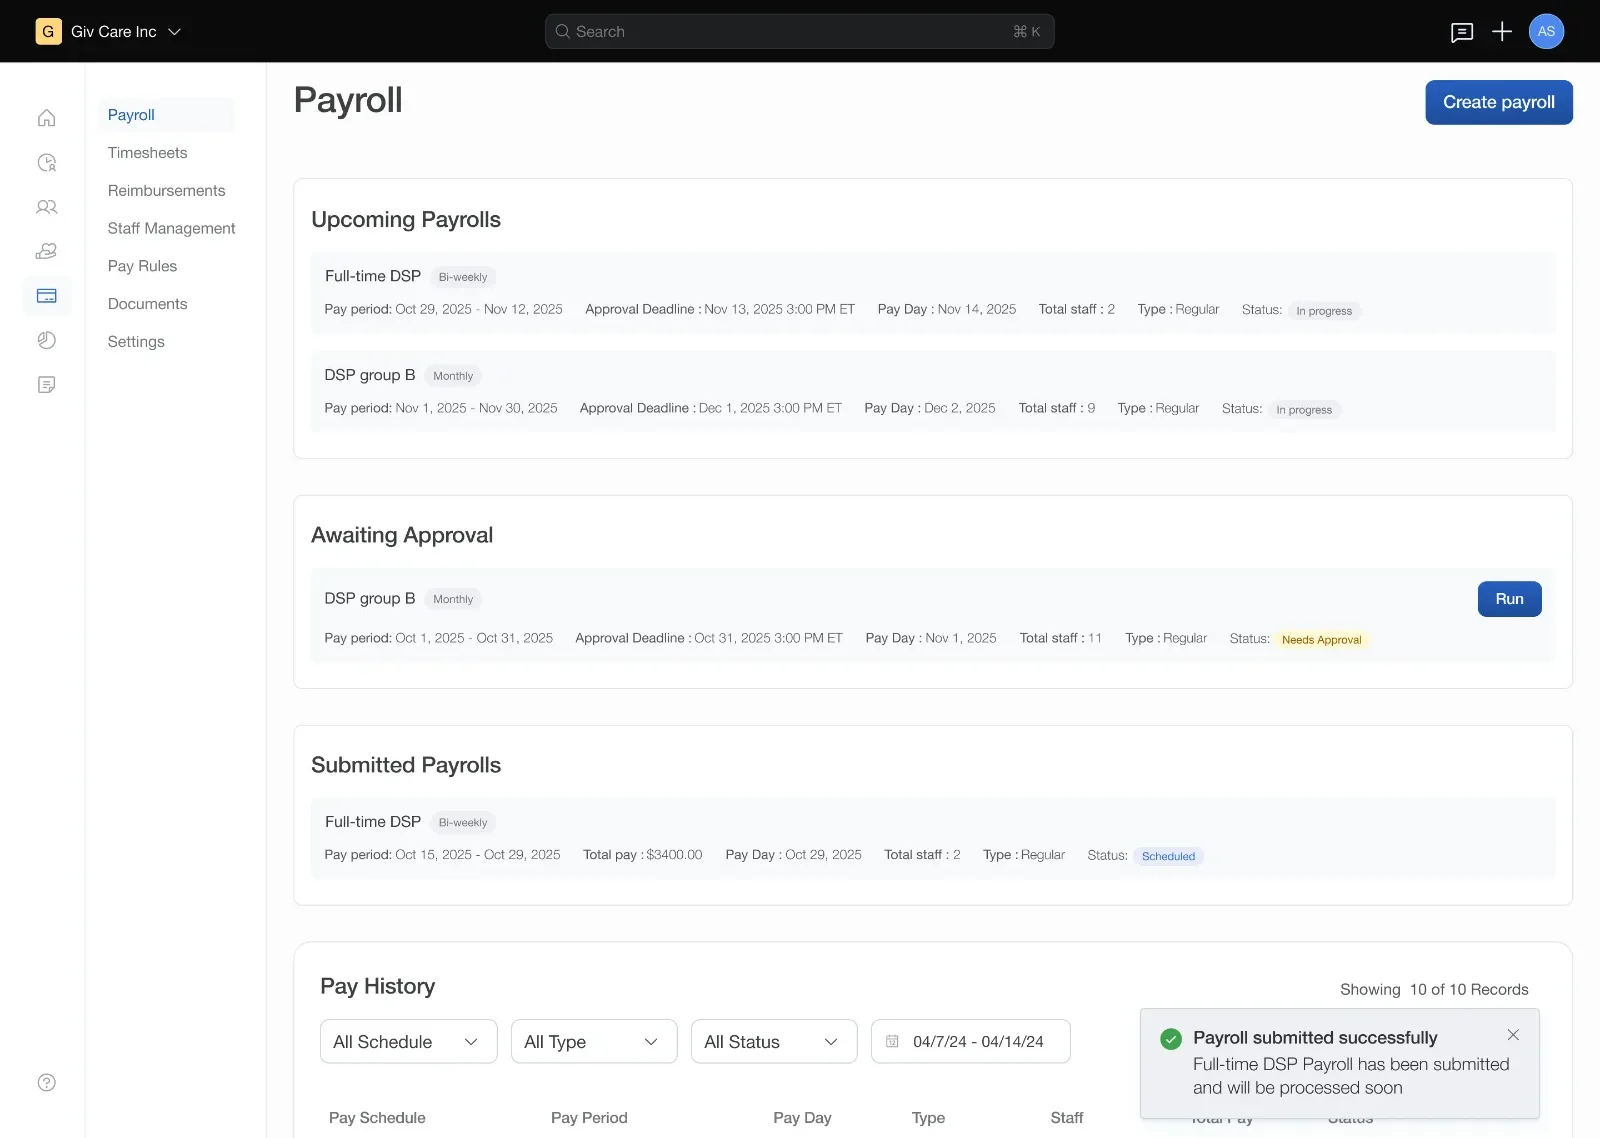Open the All Schedule dropdown
Viewport: 1600px width, 1138px height.
tap(408, 1042)
